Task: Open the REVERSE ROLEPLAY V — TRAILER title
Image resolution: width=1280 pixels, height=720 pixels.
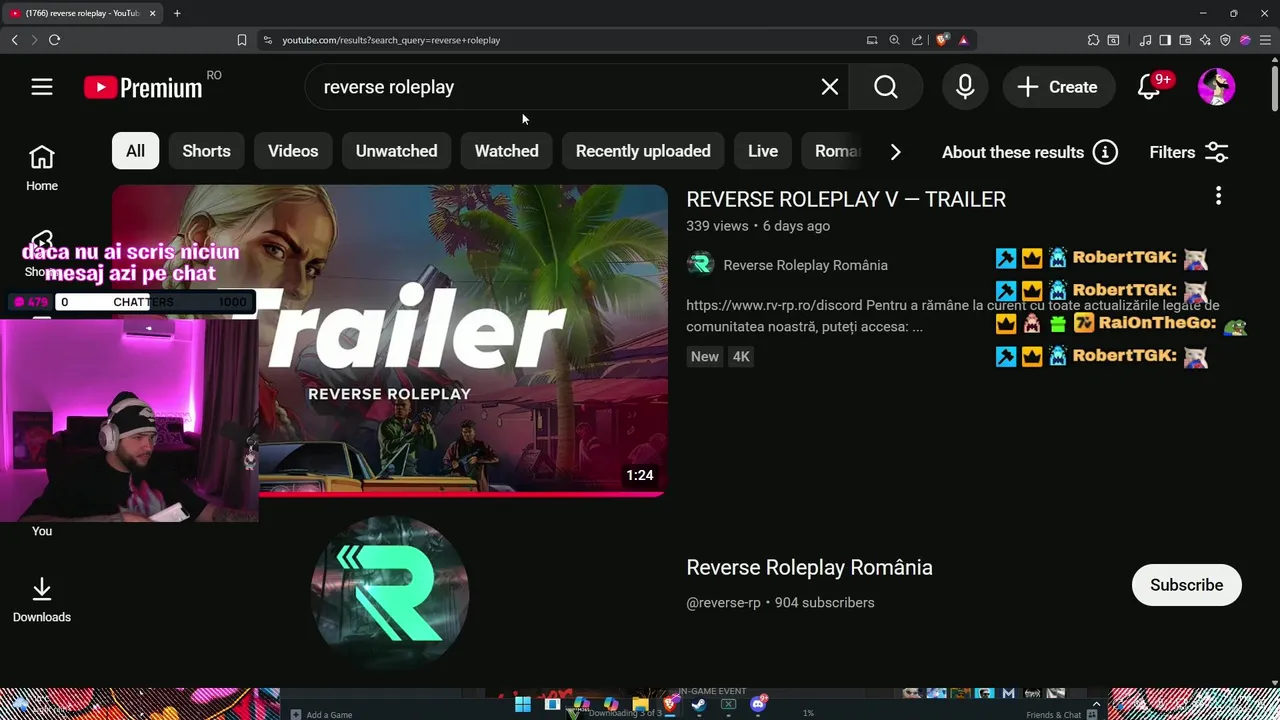Action: click(846, 199)
